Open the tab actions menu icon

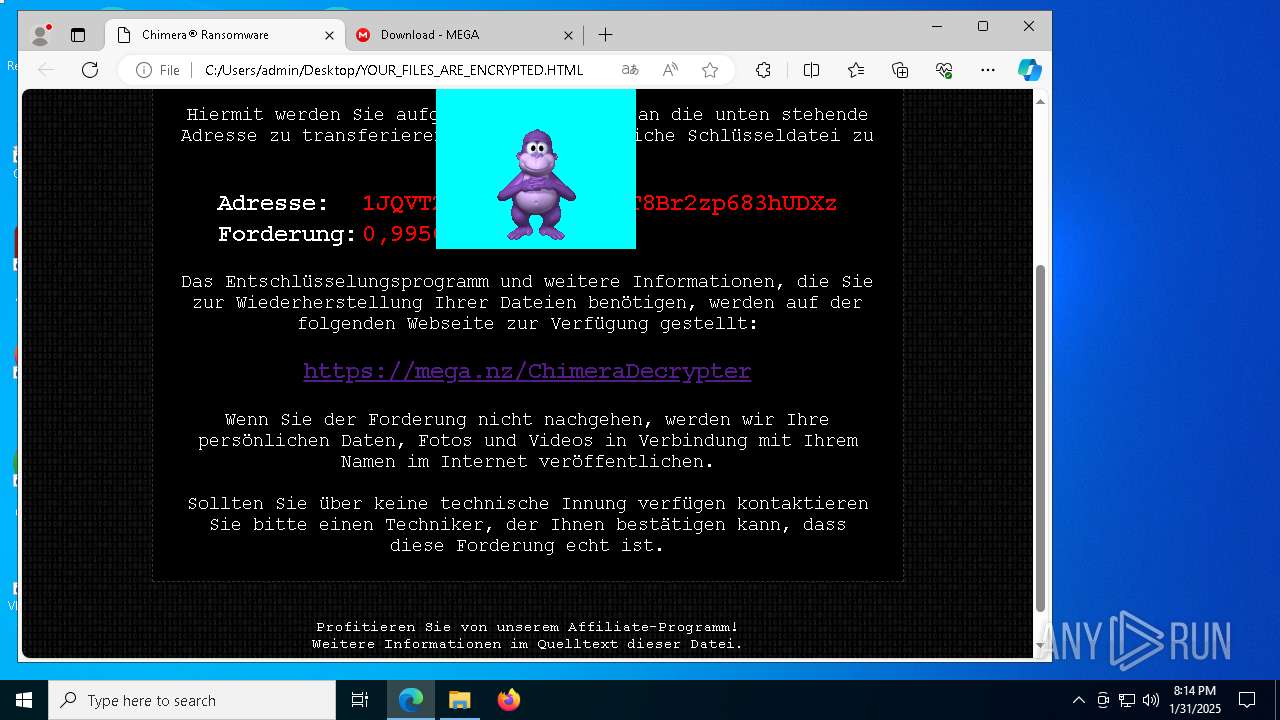click(78, 35)
